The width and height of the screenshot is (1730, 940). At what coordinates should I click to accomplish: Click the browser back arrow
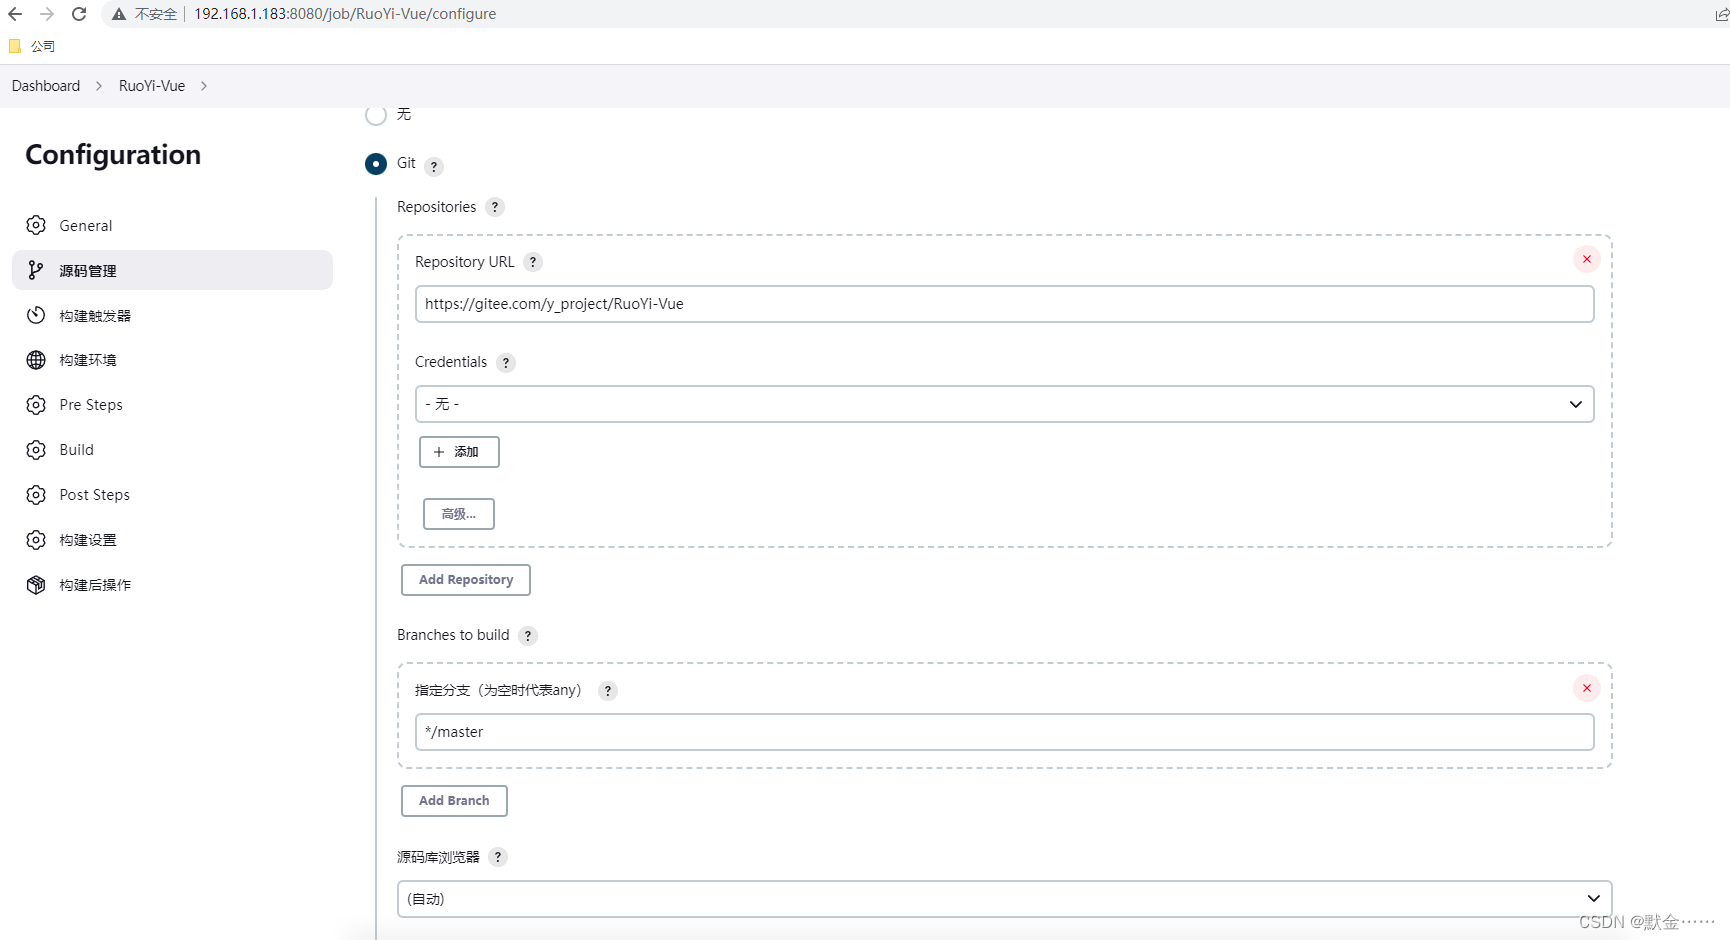pos(15,14)
